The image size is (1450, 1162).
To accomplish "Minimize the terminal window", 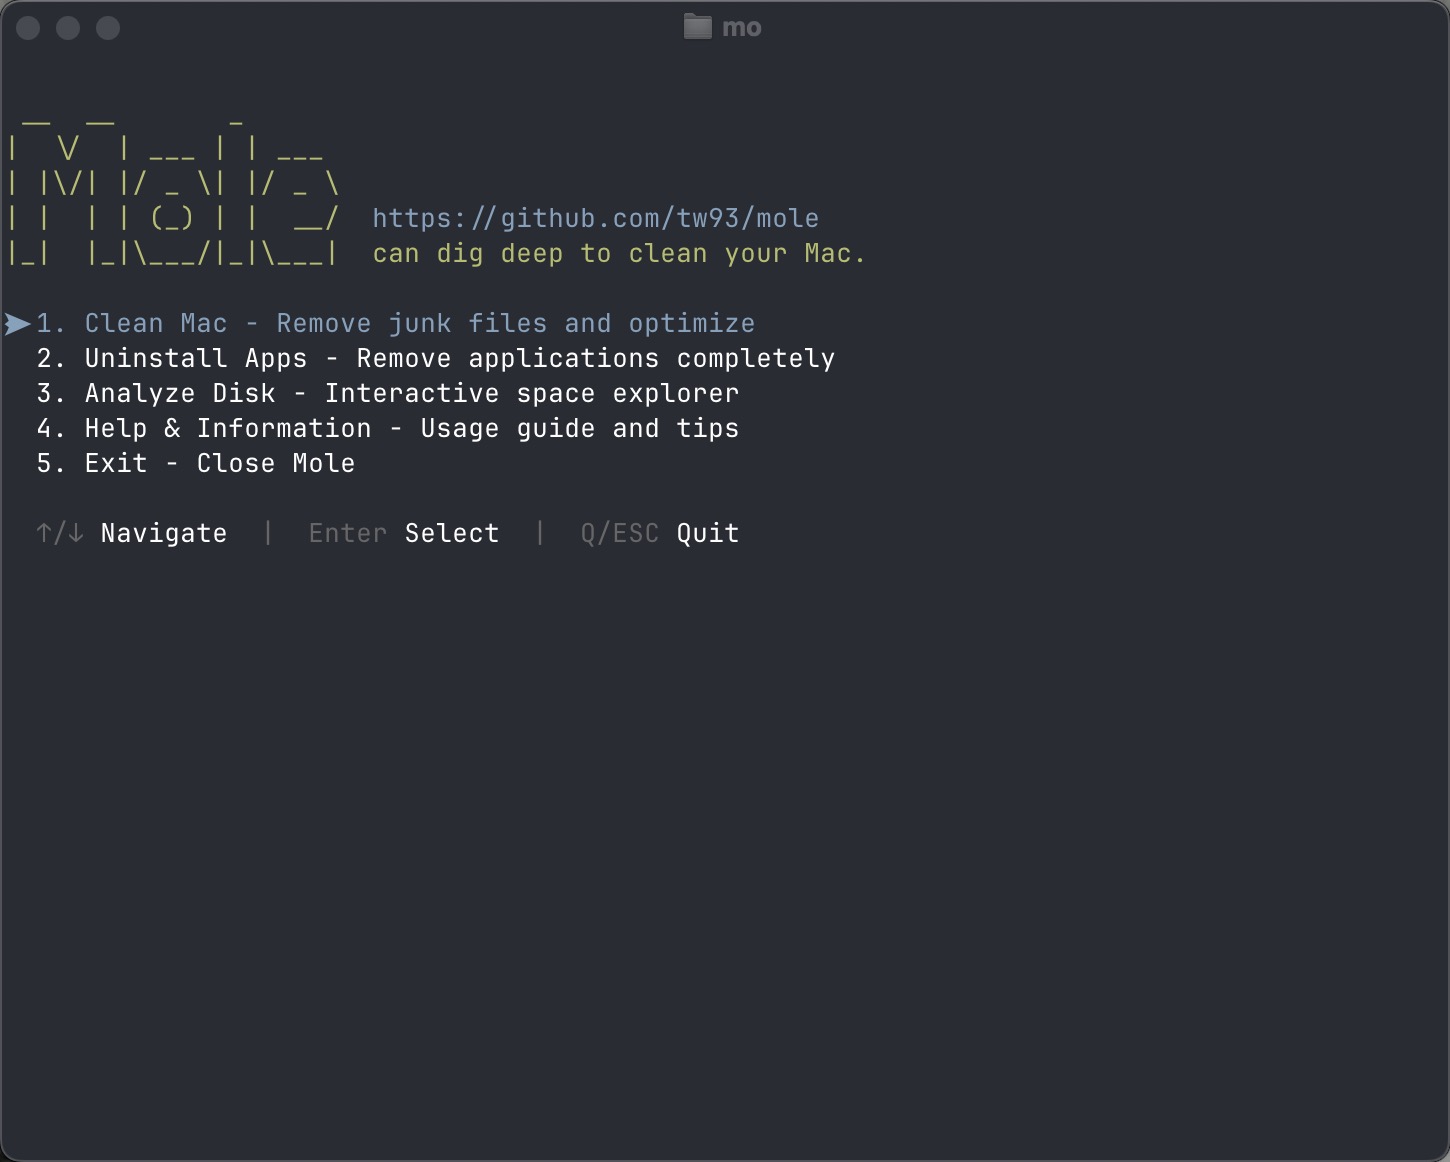I will click(68, 28).
